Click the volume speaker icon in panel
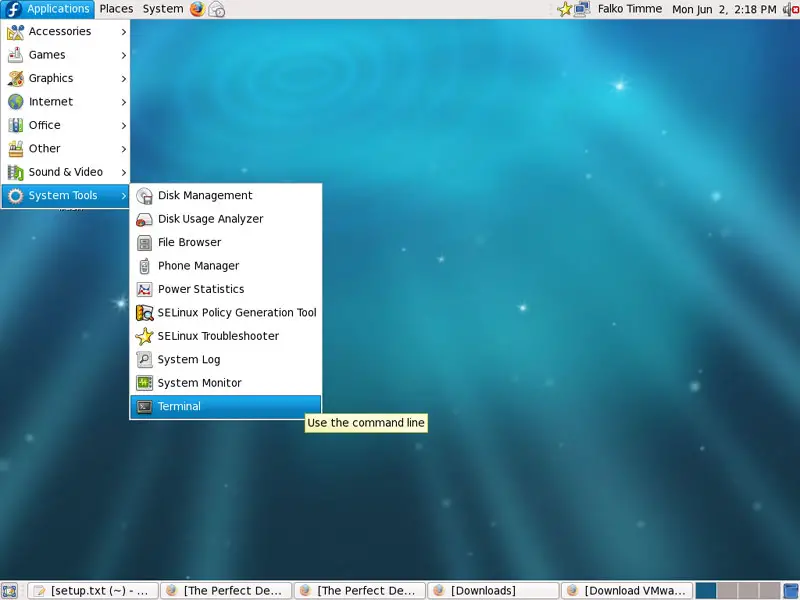The width and height of the screenshot is (800, 600). [790, 9]
